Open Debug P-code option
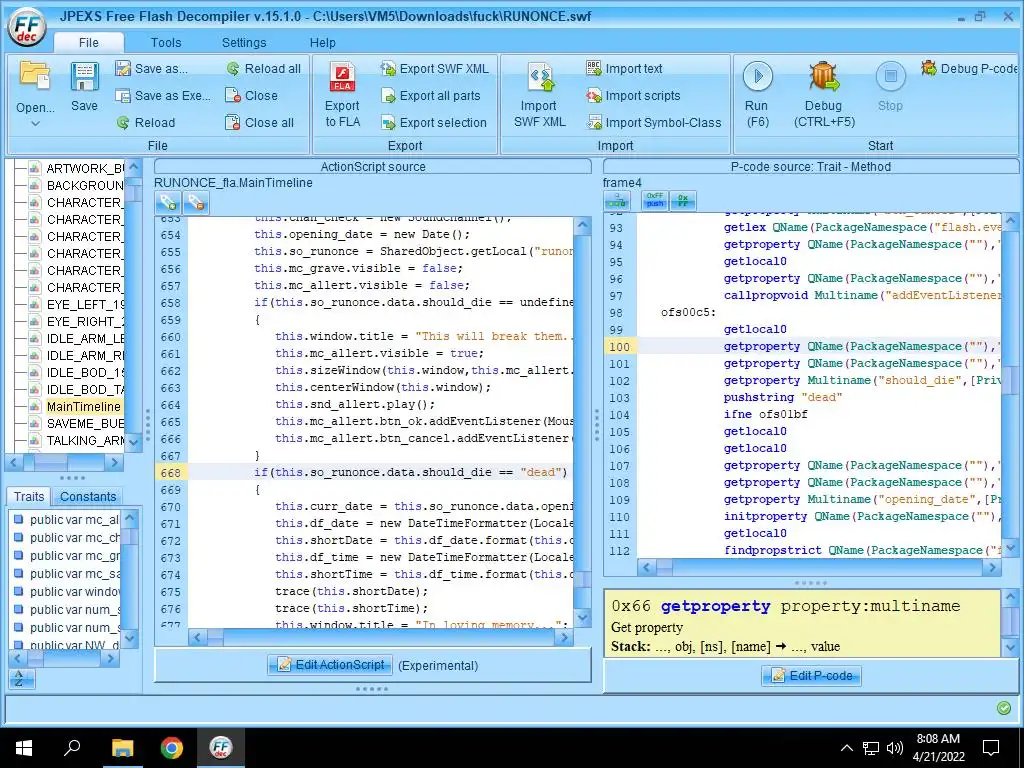 [969, 69]
